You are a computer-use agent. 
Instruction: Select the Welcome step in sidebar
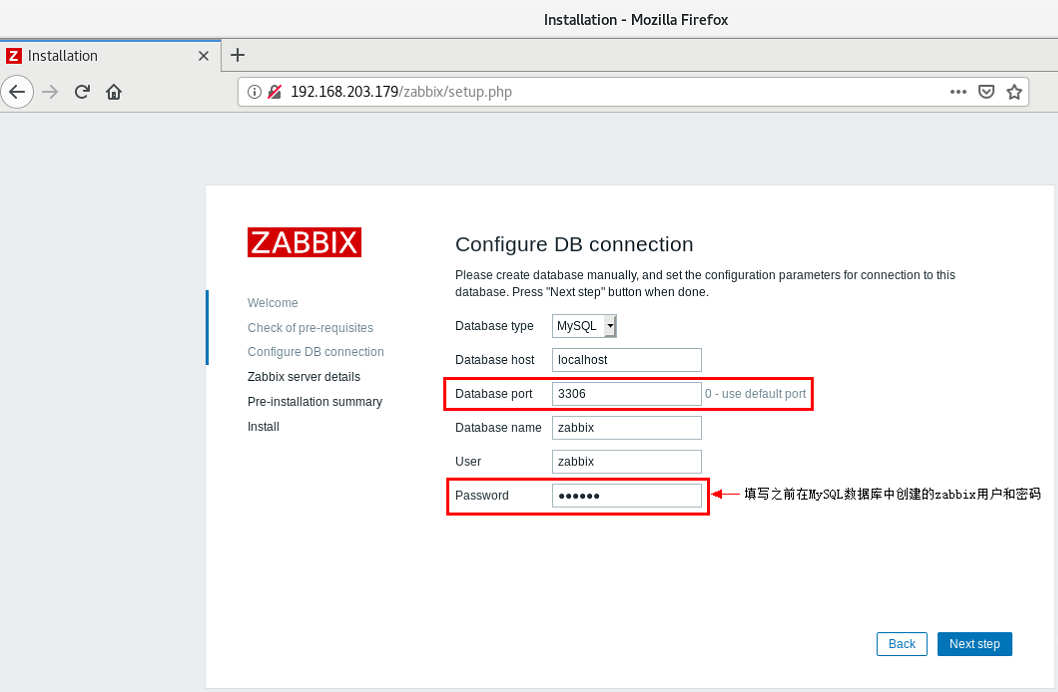coord(273,303)
